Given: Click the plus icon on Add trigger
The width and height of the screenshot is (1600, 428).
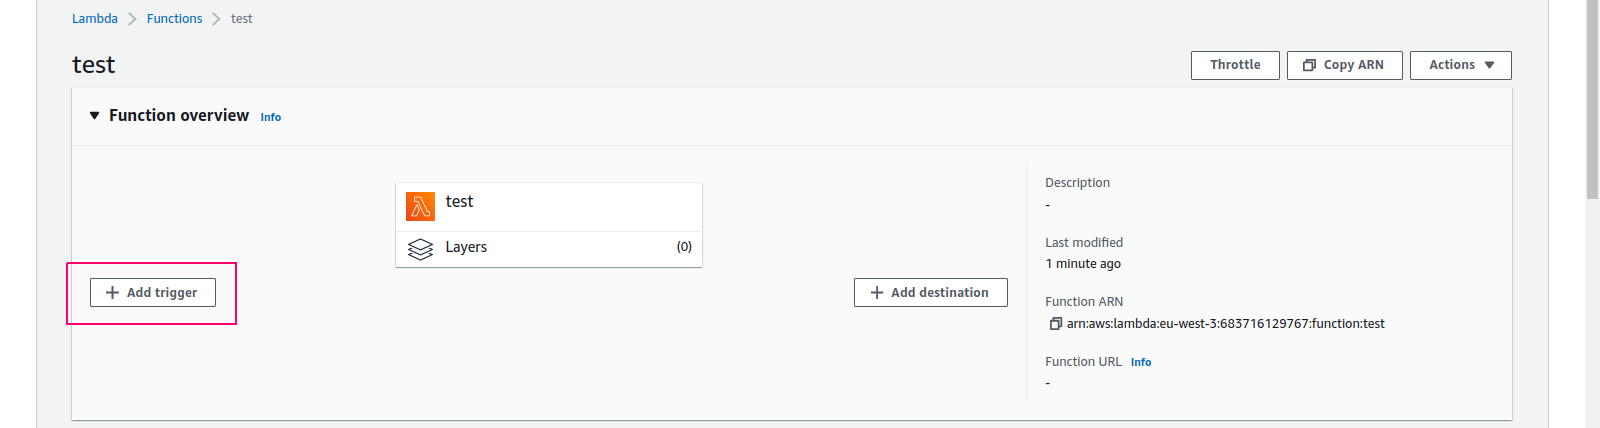Looking at the screenshot, I should tap(112, 293).
